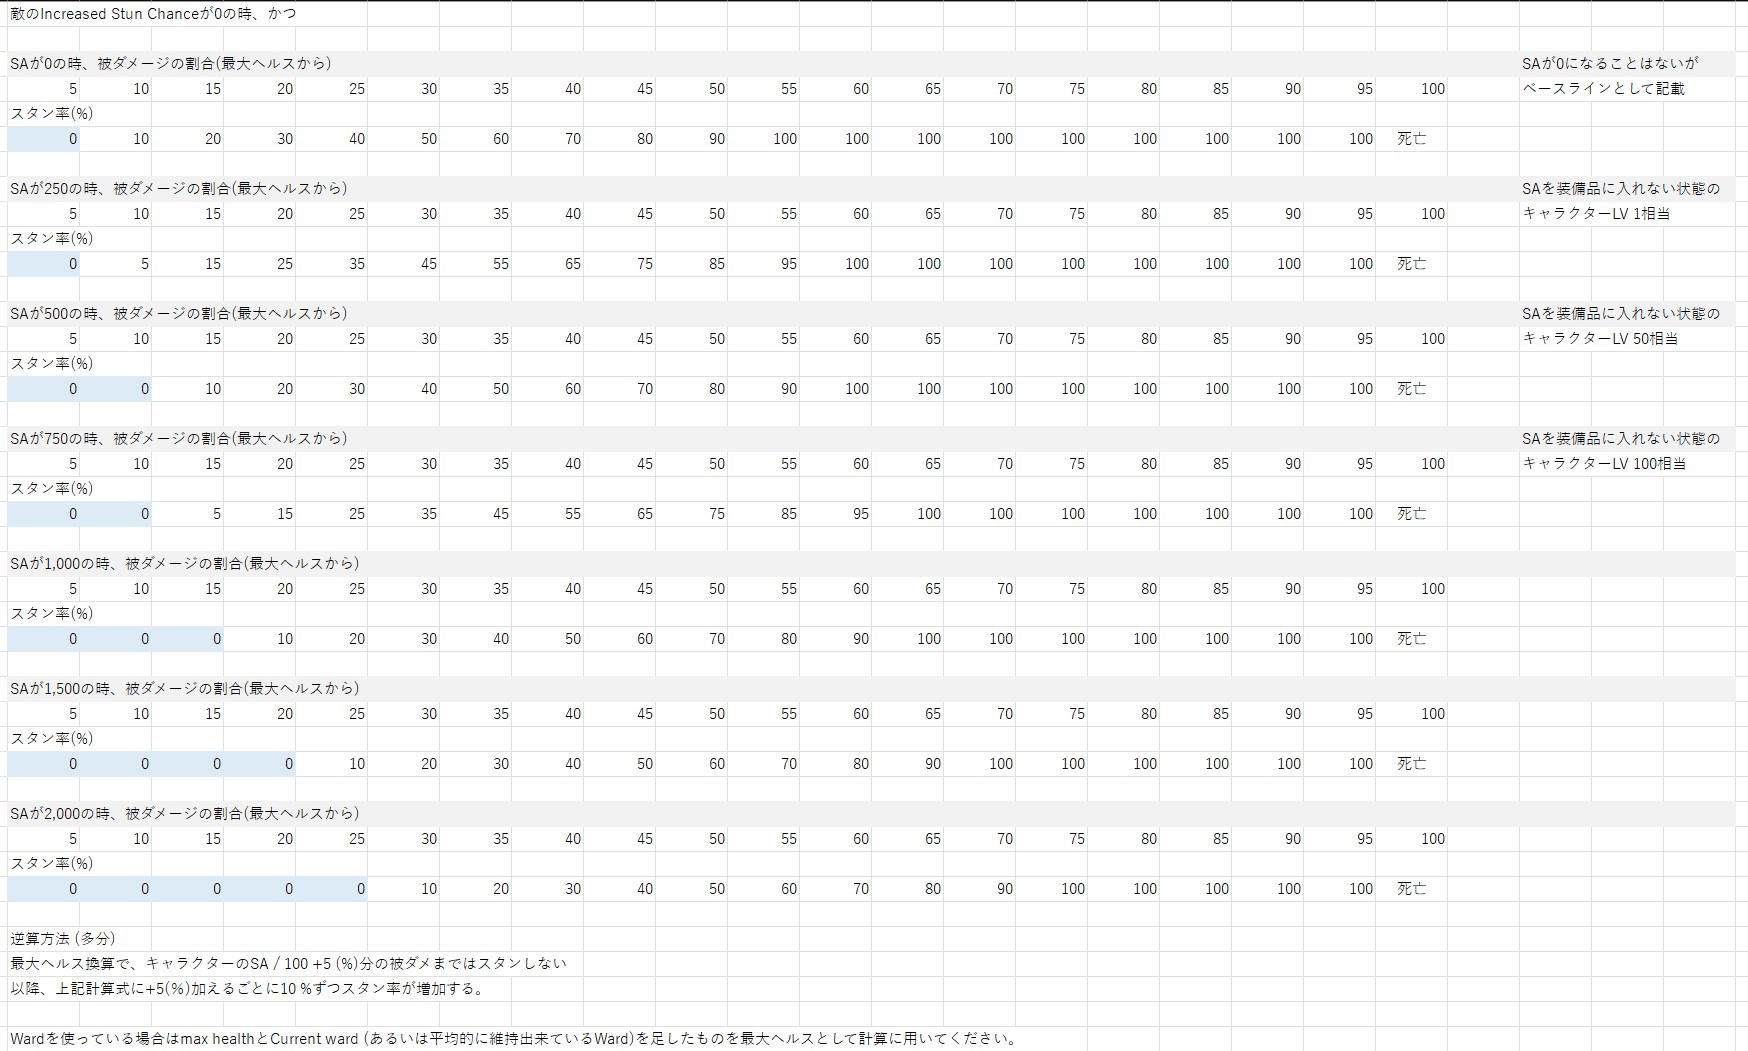
Task: Select the line starting '以降、上記計算式に+5(%)加える'
Action: click(248, 988)
